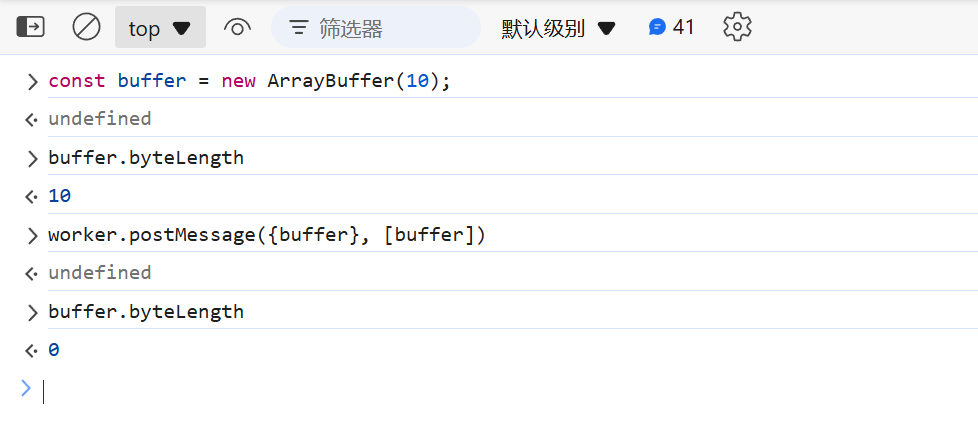Open the console settings gear
978x435 pixels.
(737, 27)
